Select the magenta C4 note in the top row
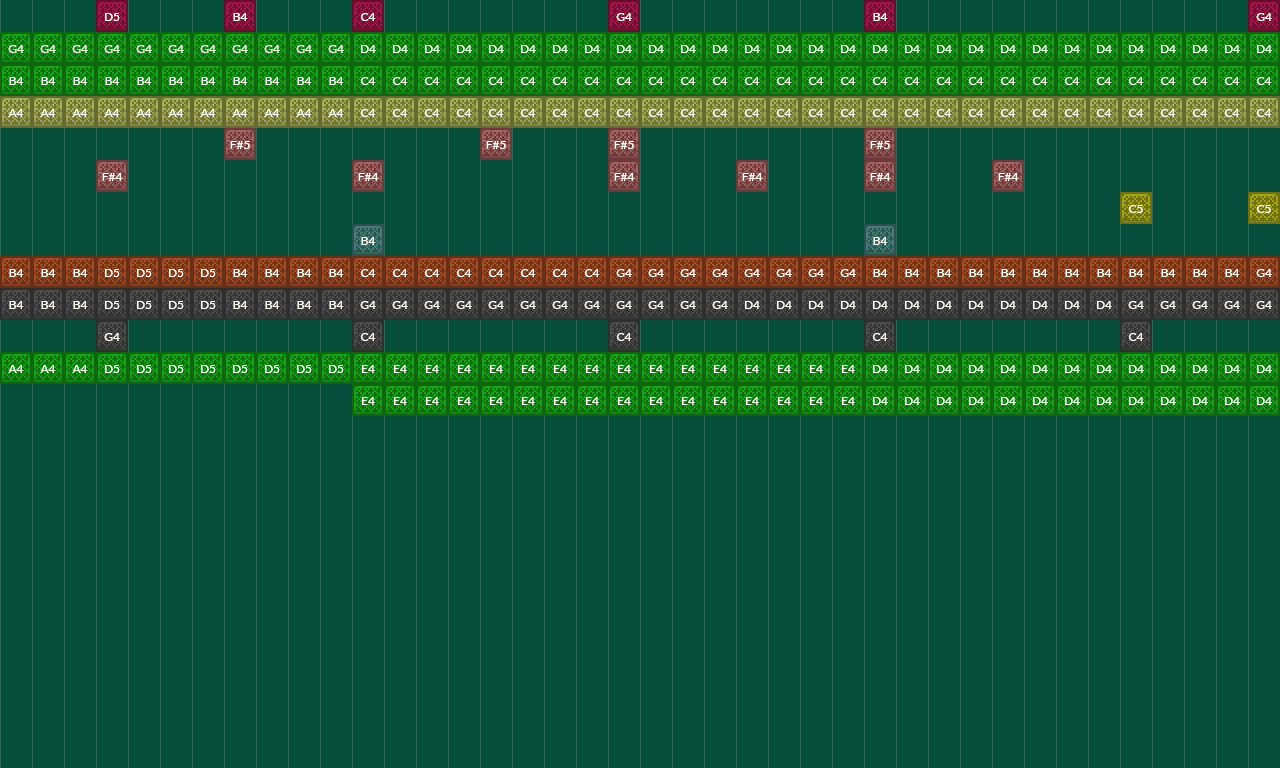1280x768 pixels. pyautogui.click(x=368, y=16)
